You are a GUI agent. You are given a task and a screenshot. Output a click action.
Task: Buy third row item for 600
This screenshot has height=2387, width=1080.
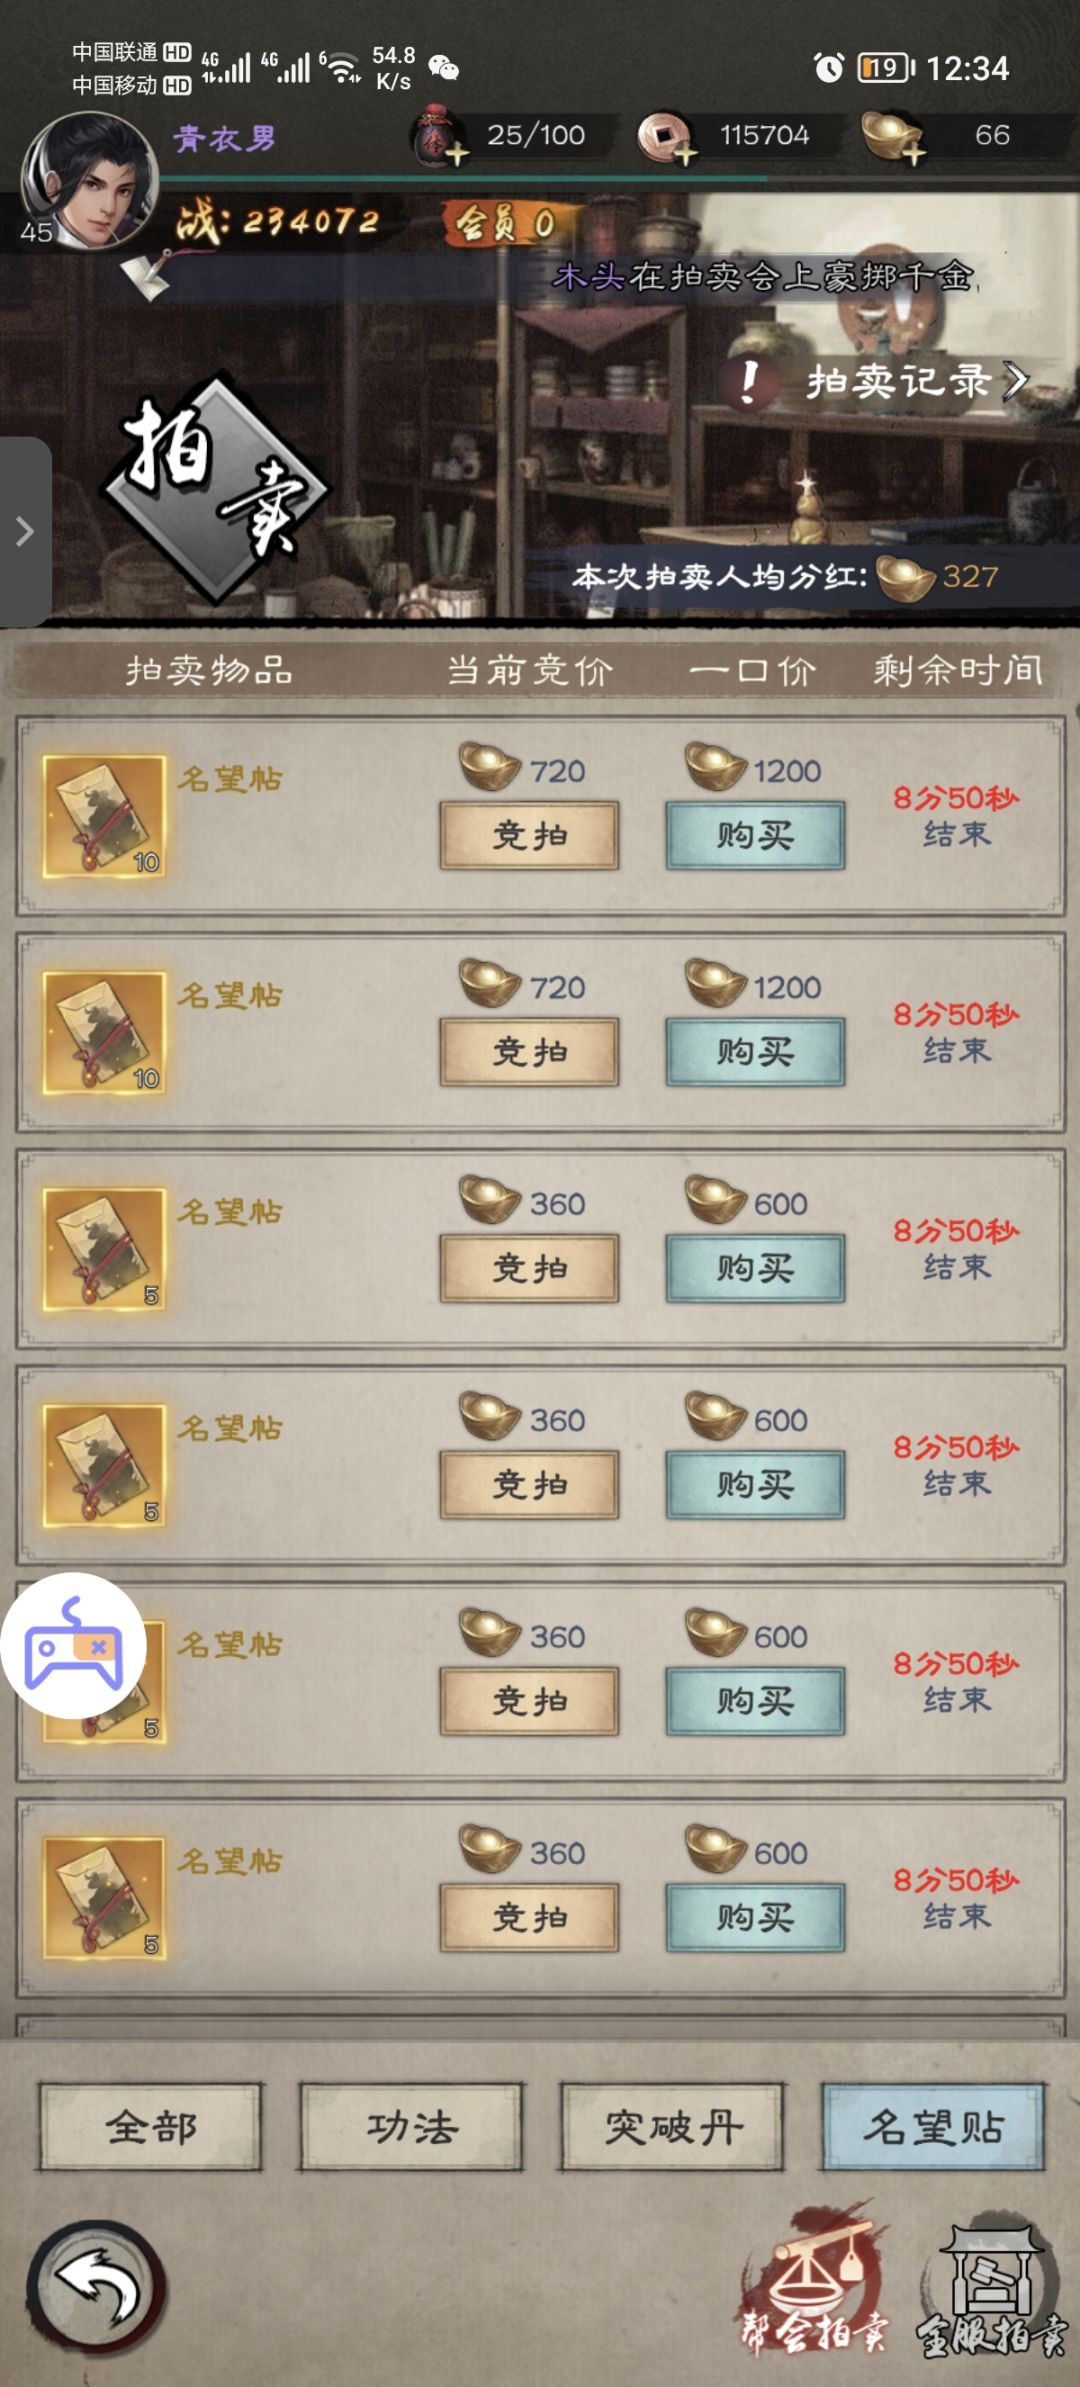(756, 1268)
